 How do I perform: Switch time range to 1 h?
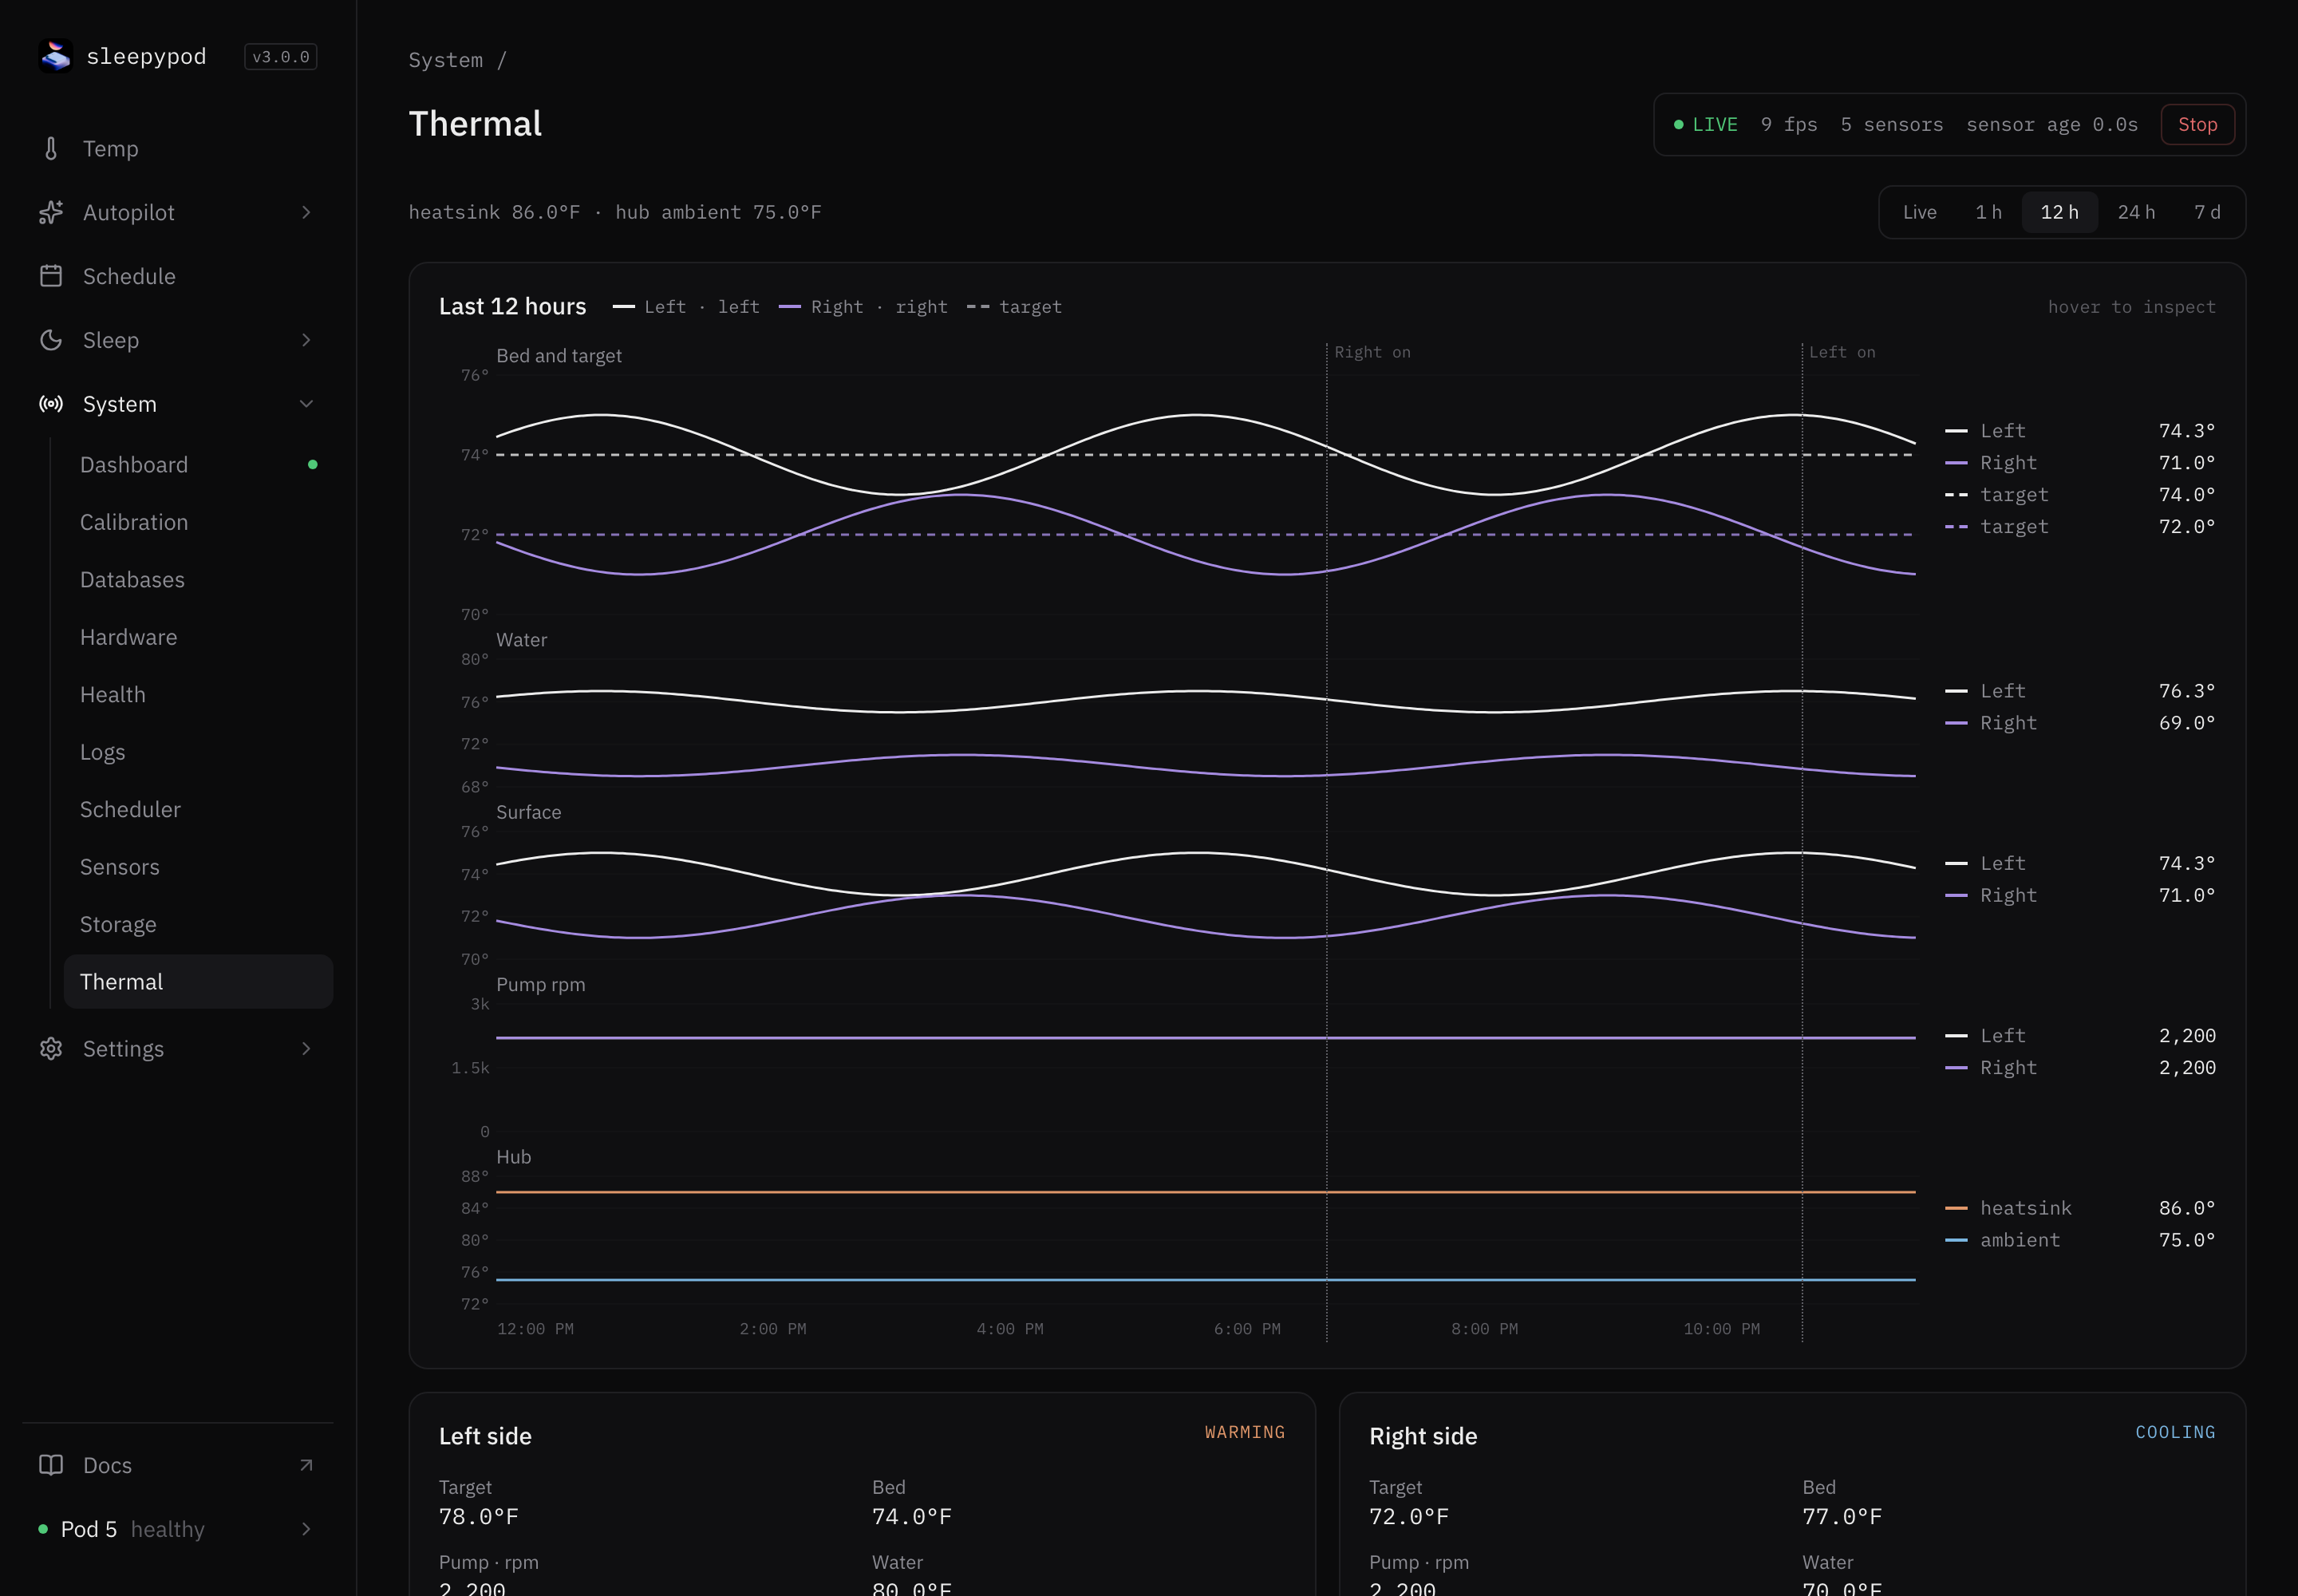tap(1988, 212)
